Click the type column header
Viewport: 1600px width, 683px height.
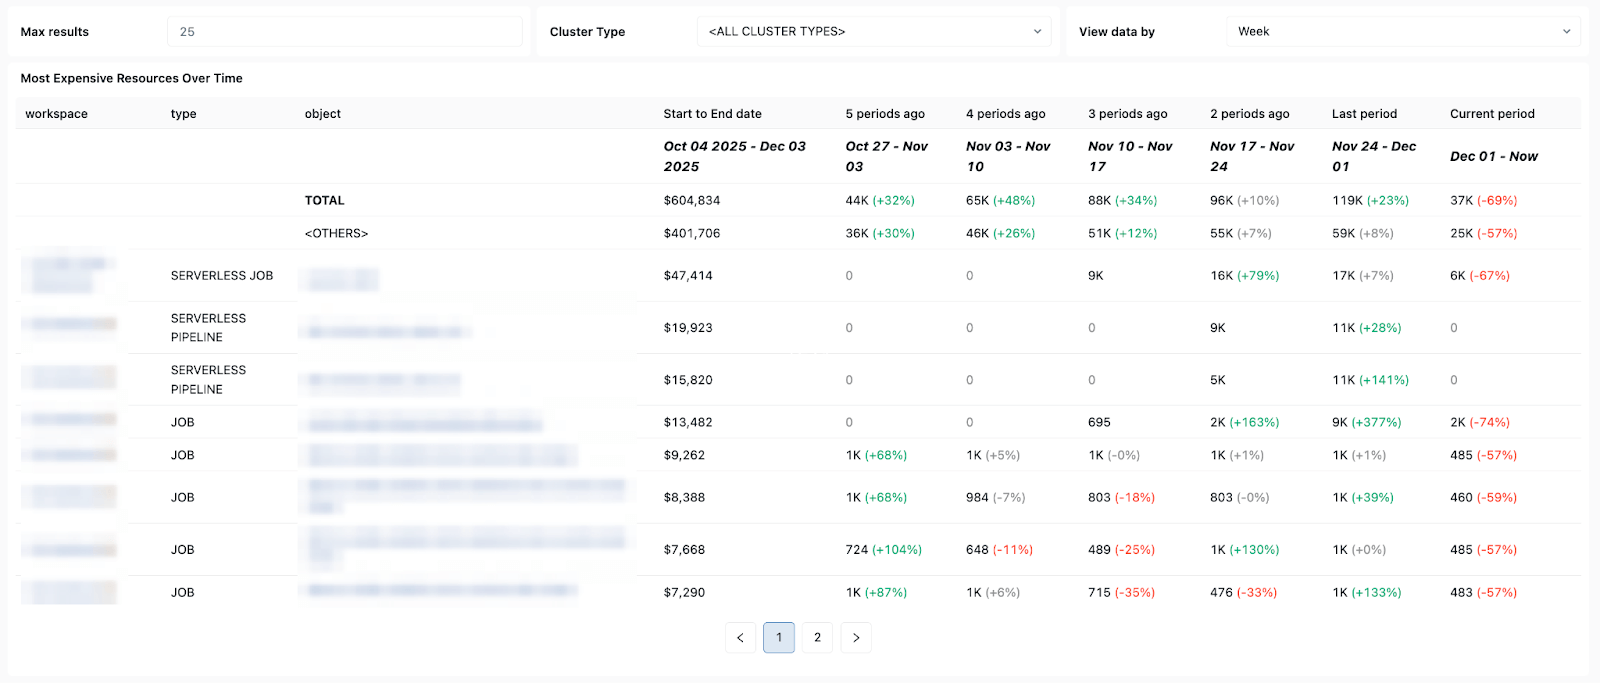click(184, 114)
